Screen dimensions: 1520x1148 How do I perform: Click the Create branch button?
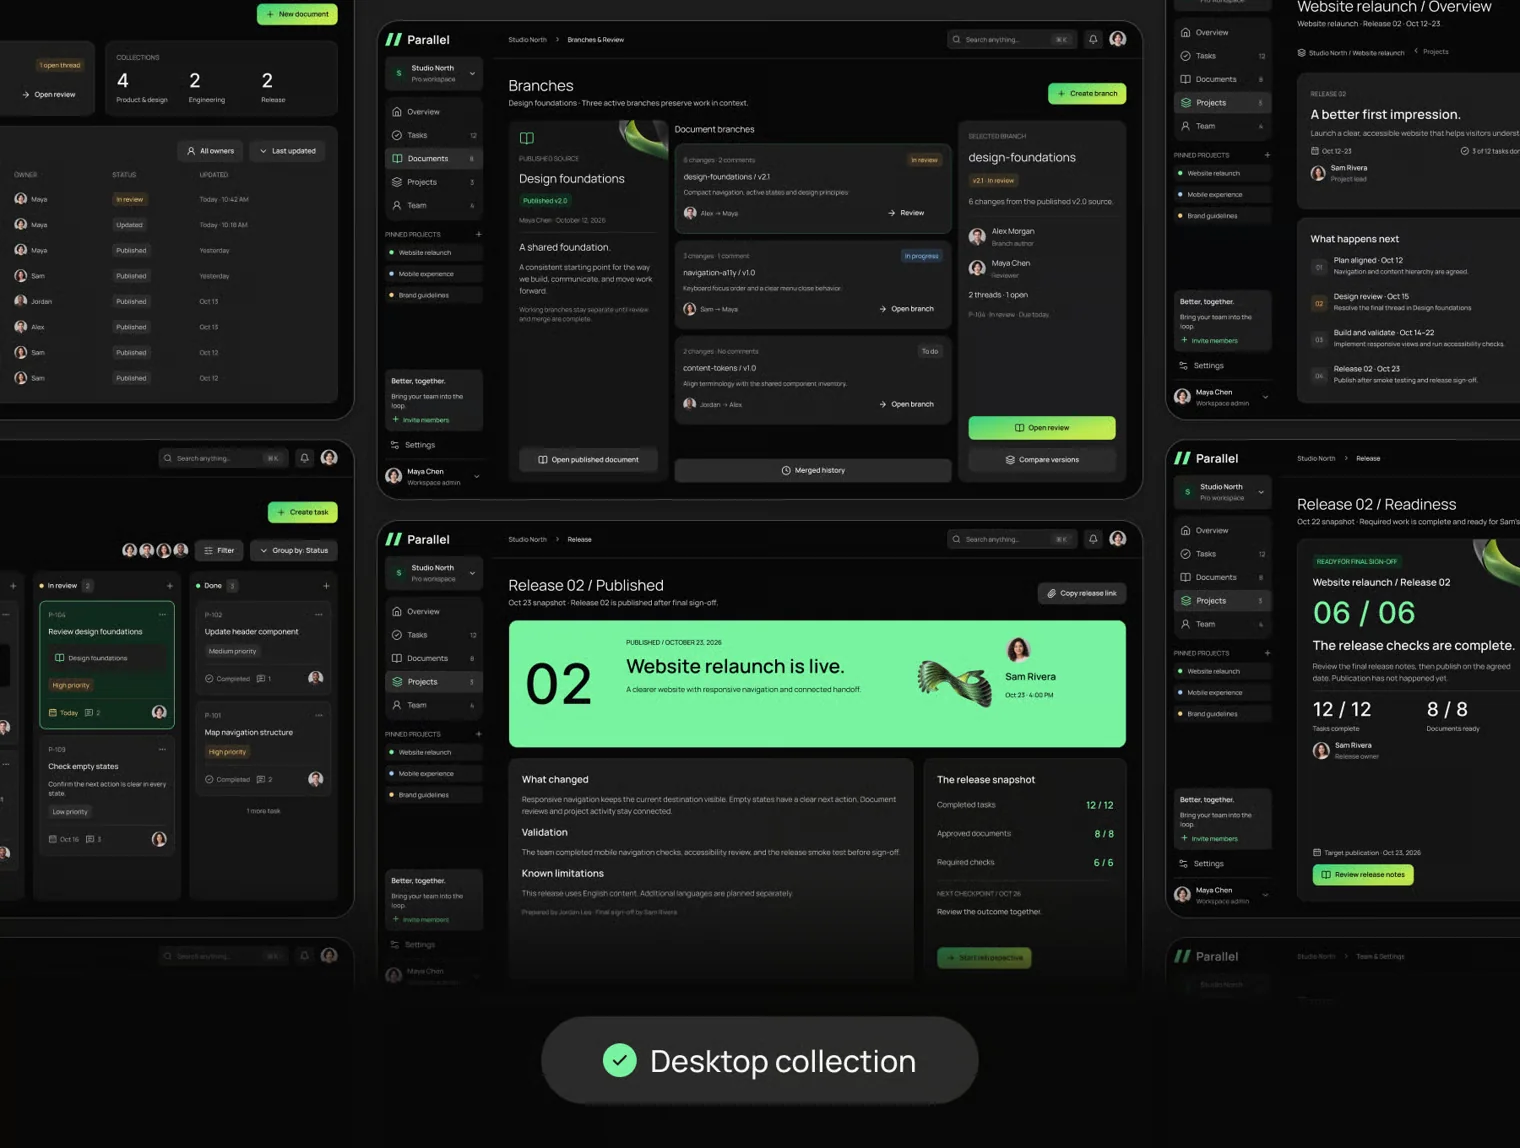click(1087, 94)
